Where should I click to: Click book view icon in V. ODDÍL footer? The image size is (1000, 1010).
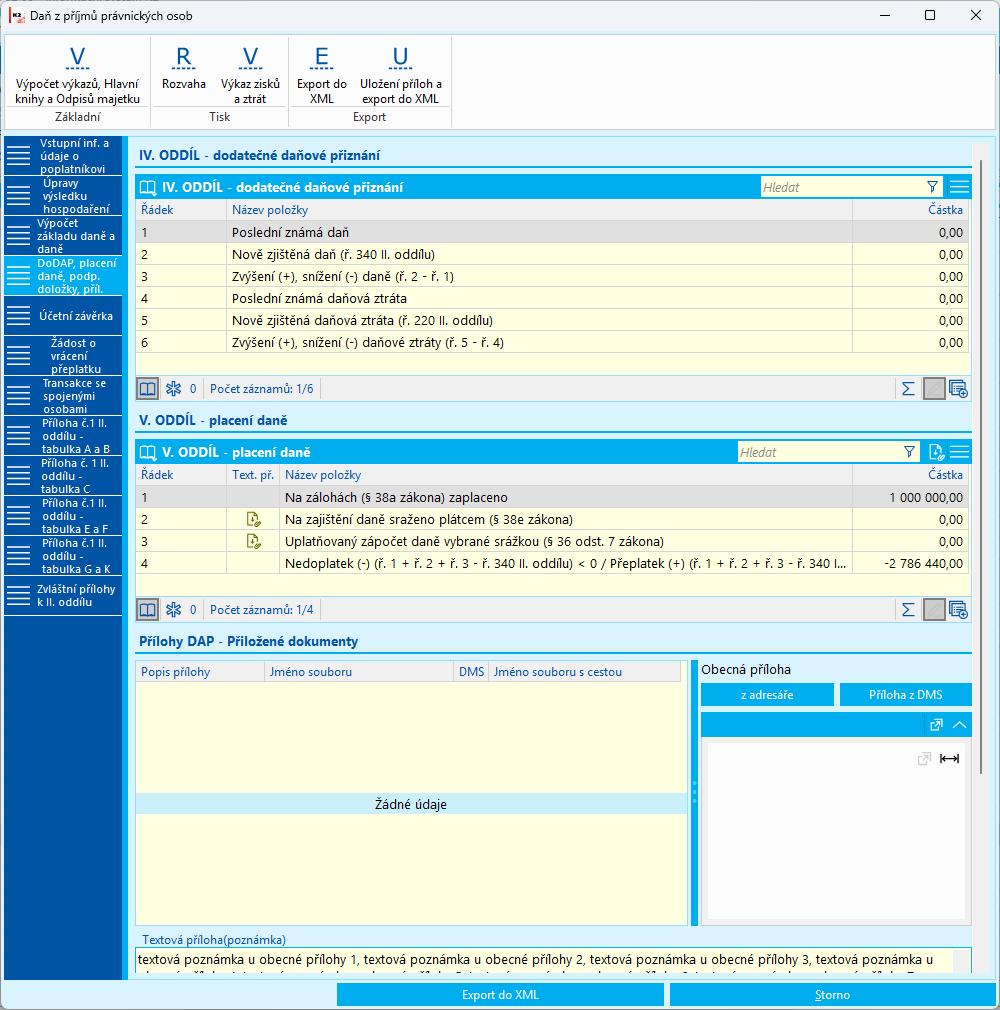pyautogui.click(x=148, y=609)
